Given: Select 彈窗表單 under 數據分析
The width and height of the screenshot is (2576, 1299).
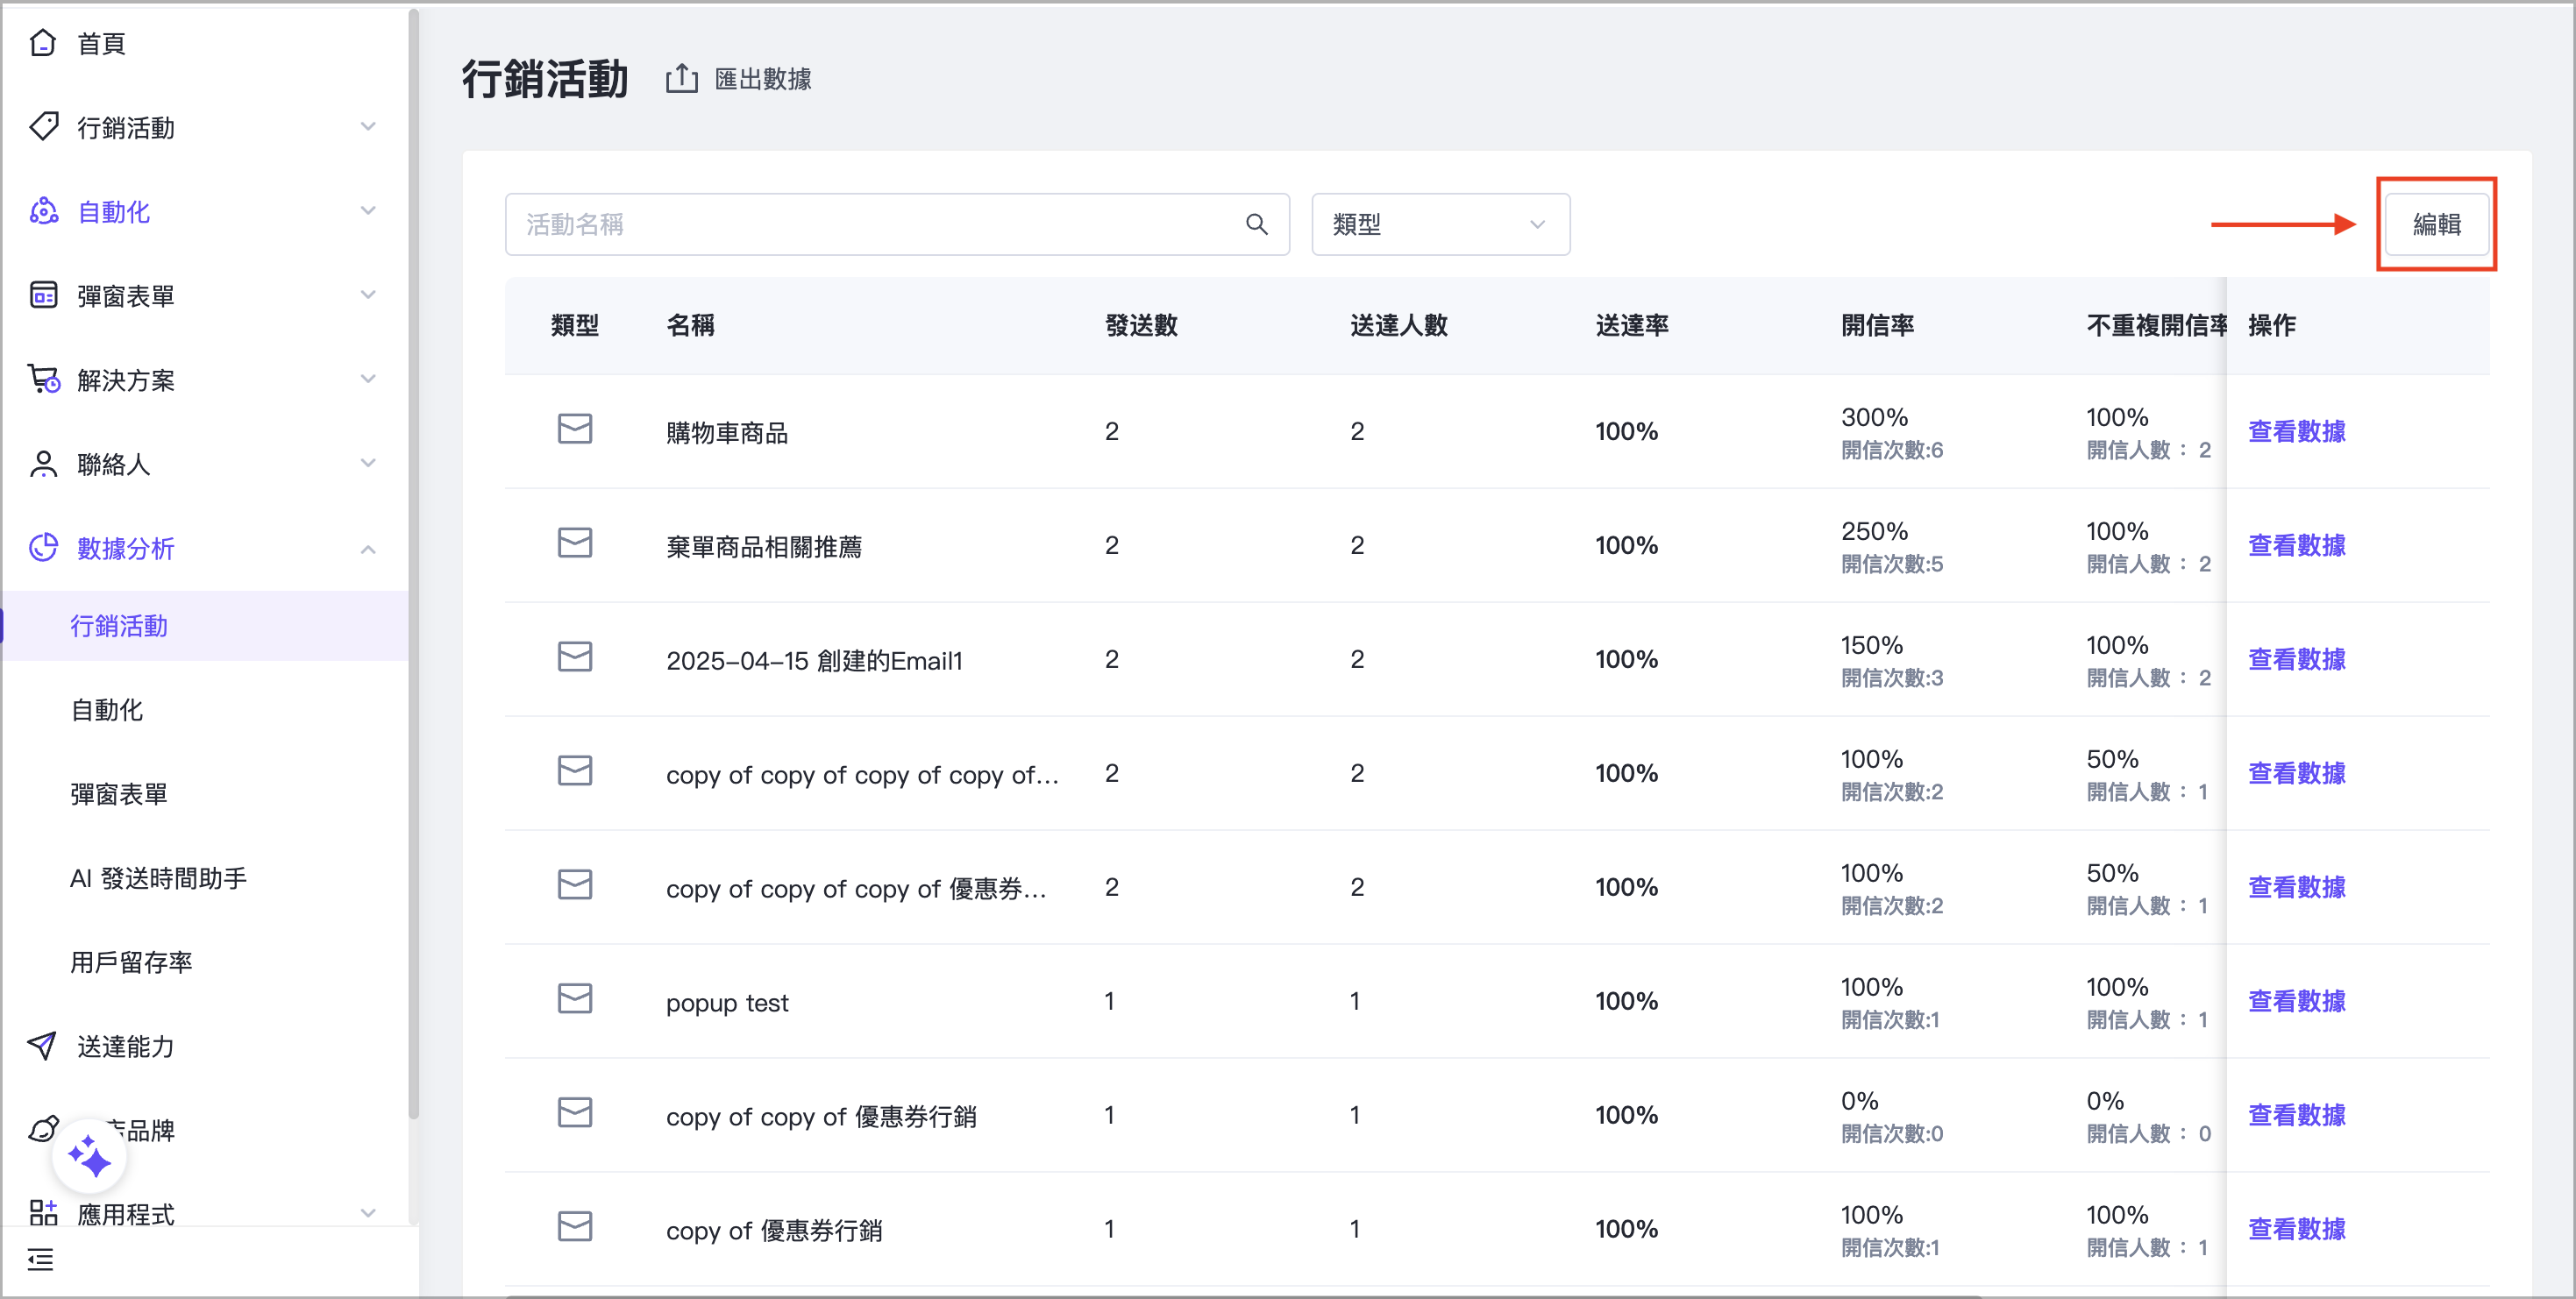Looking at the screenshot, I should tap(119, 794).
